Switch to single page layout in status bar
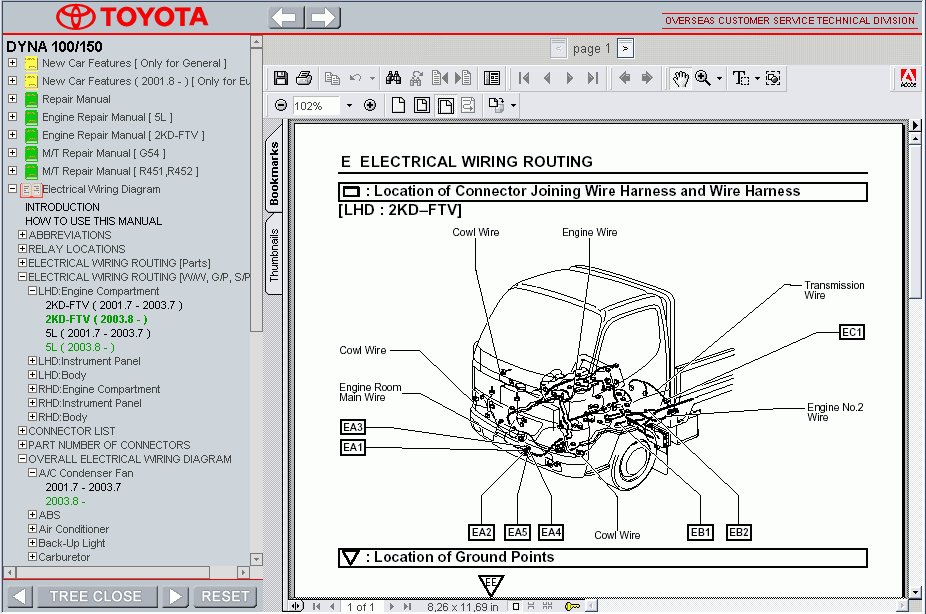 click(516, 606)
